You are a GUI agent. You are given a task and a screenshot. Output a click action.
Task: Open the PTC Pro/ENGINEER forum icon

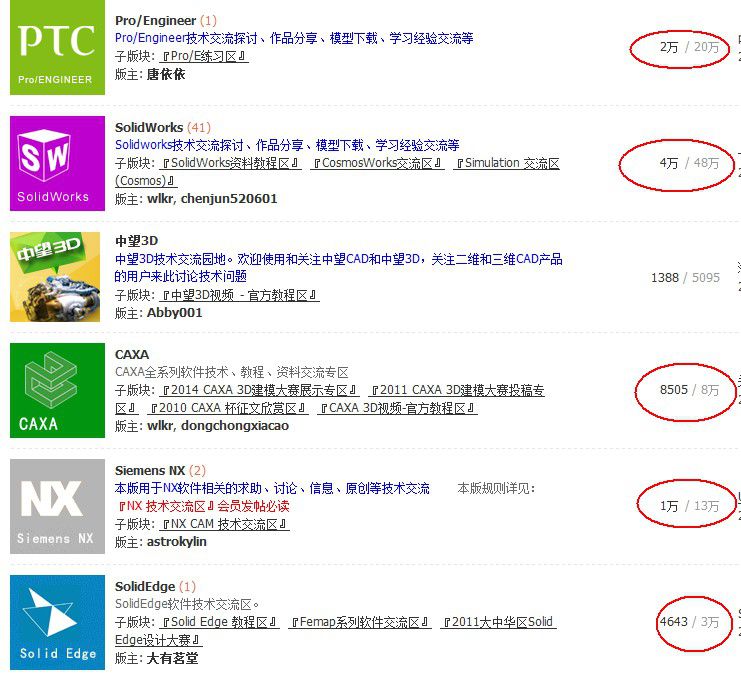[x=57, y=47]
